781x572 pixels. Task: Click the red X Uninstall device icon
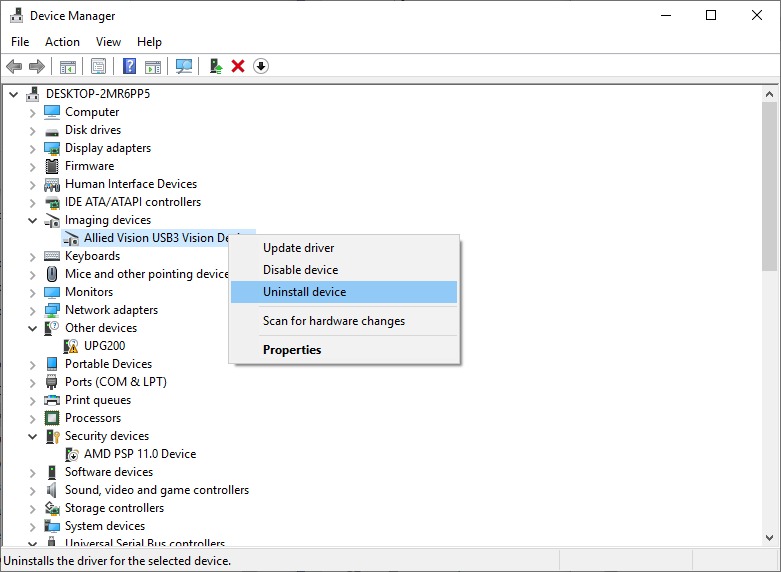pos(238,66)
